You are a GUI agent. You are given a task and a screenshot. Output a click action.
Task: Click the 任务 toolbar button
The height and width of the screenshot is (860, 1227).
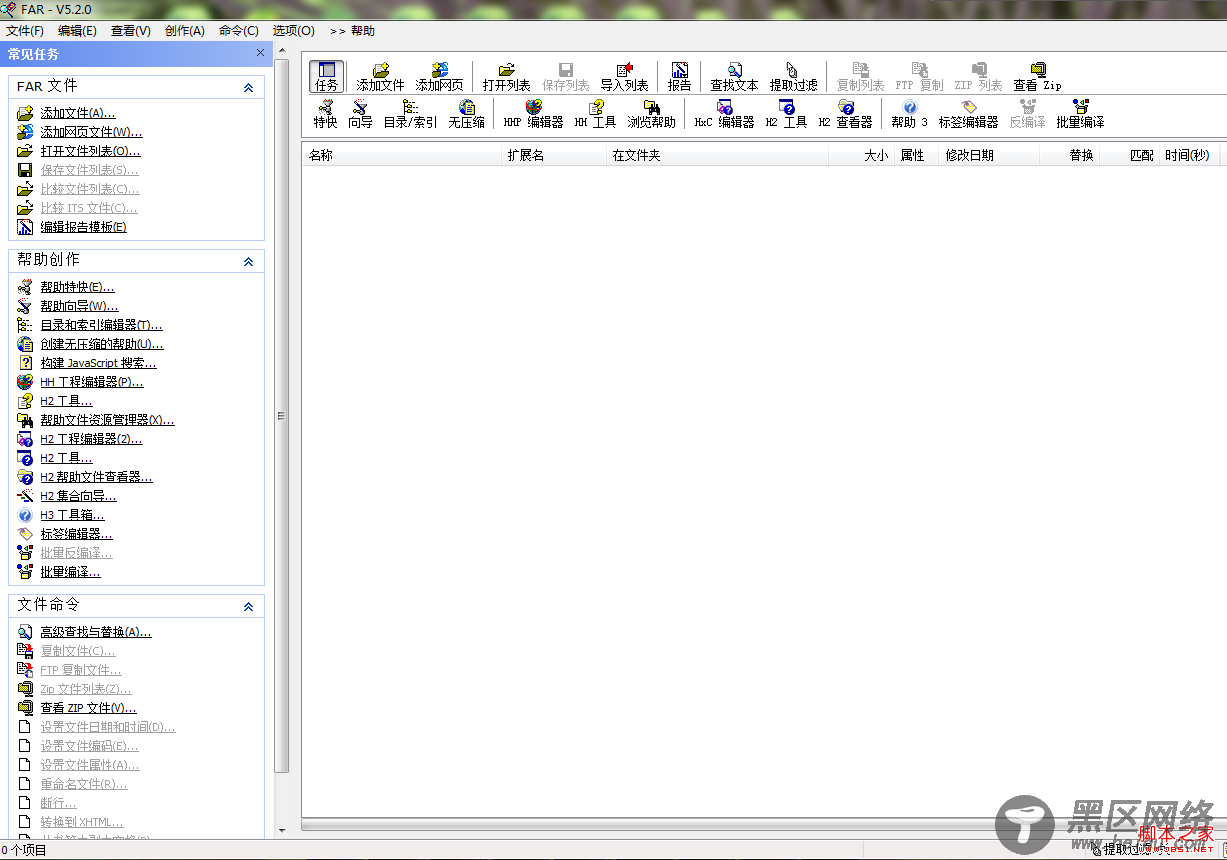(327, 77)
